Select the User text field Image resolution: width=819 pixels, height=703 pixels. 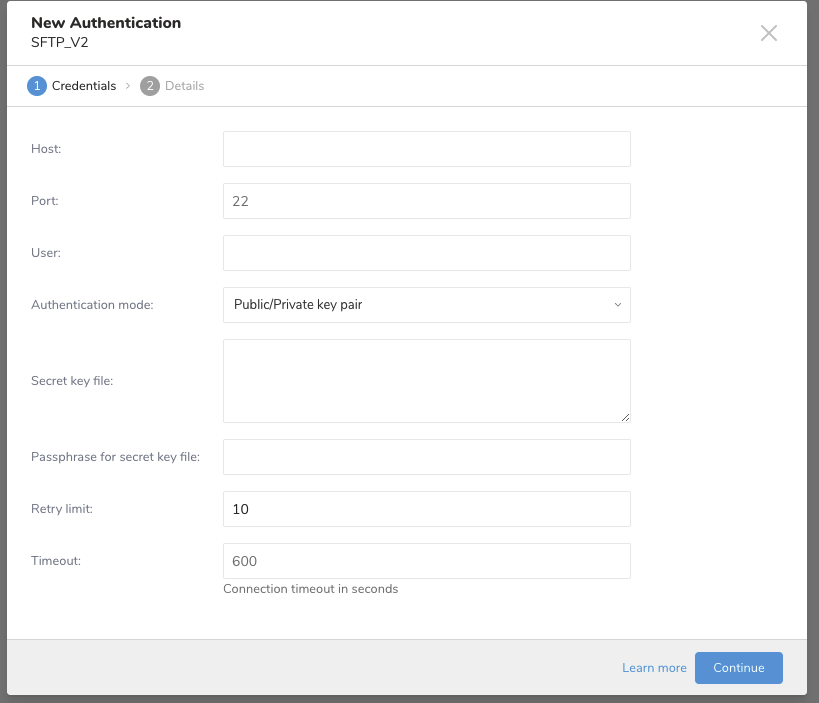[x=426, y=253]
